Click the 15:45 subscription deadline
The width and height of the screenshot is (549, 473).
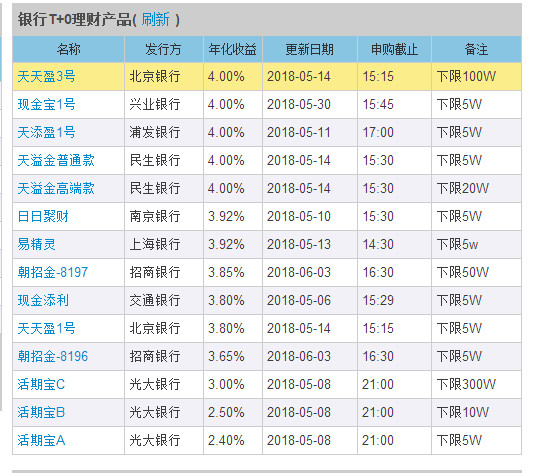pos(378,104)
